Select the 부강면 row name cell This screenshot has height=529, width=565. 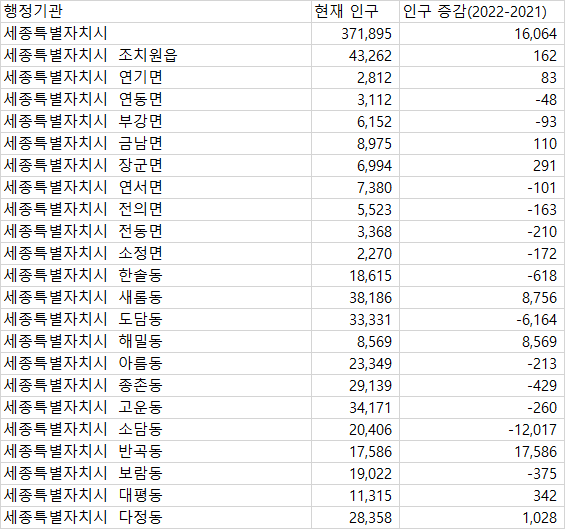pyautogui.click(x=156, y=122)
